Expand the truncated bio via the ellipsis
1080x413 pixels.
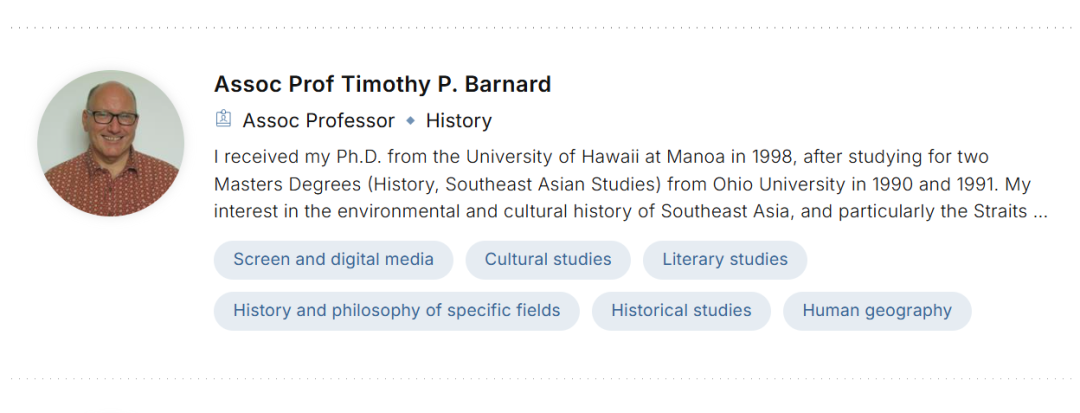coord(1040,212)
